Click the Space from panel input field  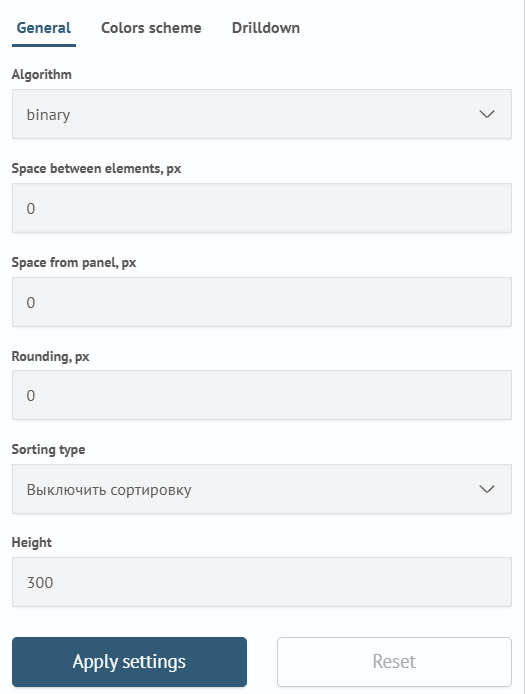coord(262,302)
